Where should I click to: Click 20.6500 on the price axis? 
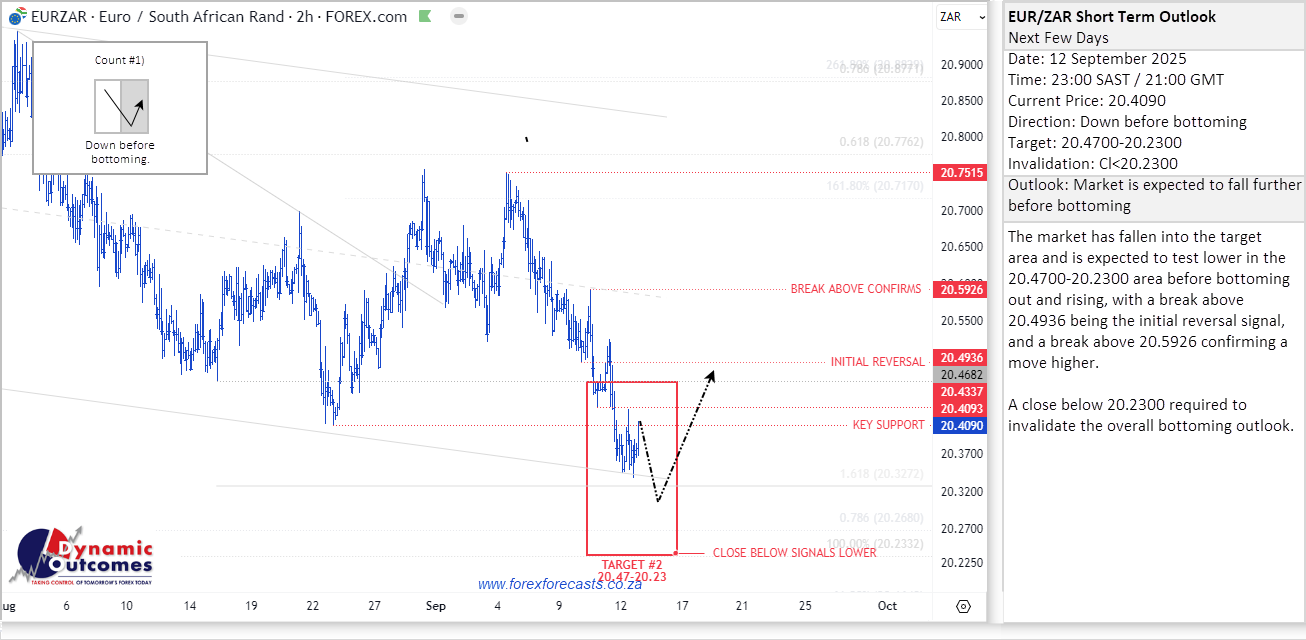click(961, 247)
